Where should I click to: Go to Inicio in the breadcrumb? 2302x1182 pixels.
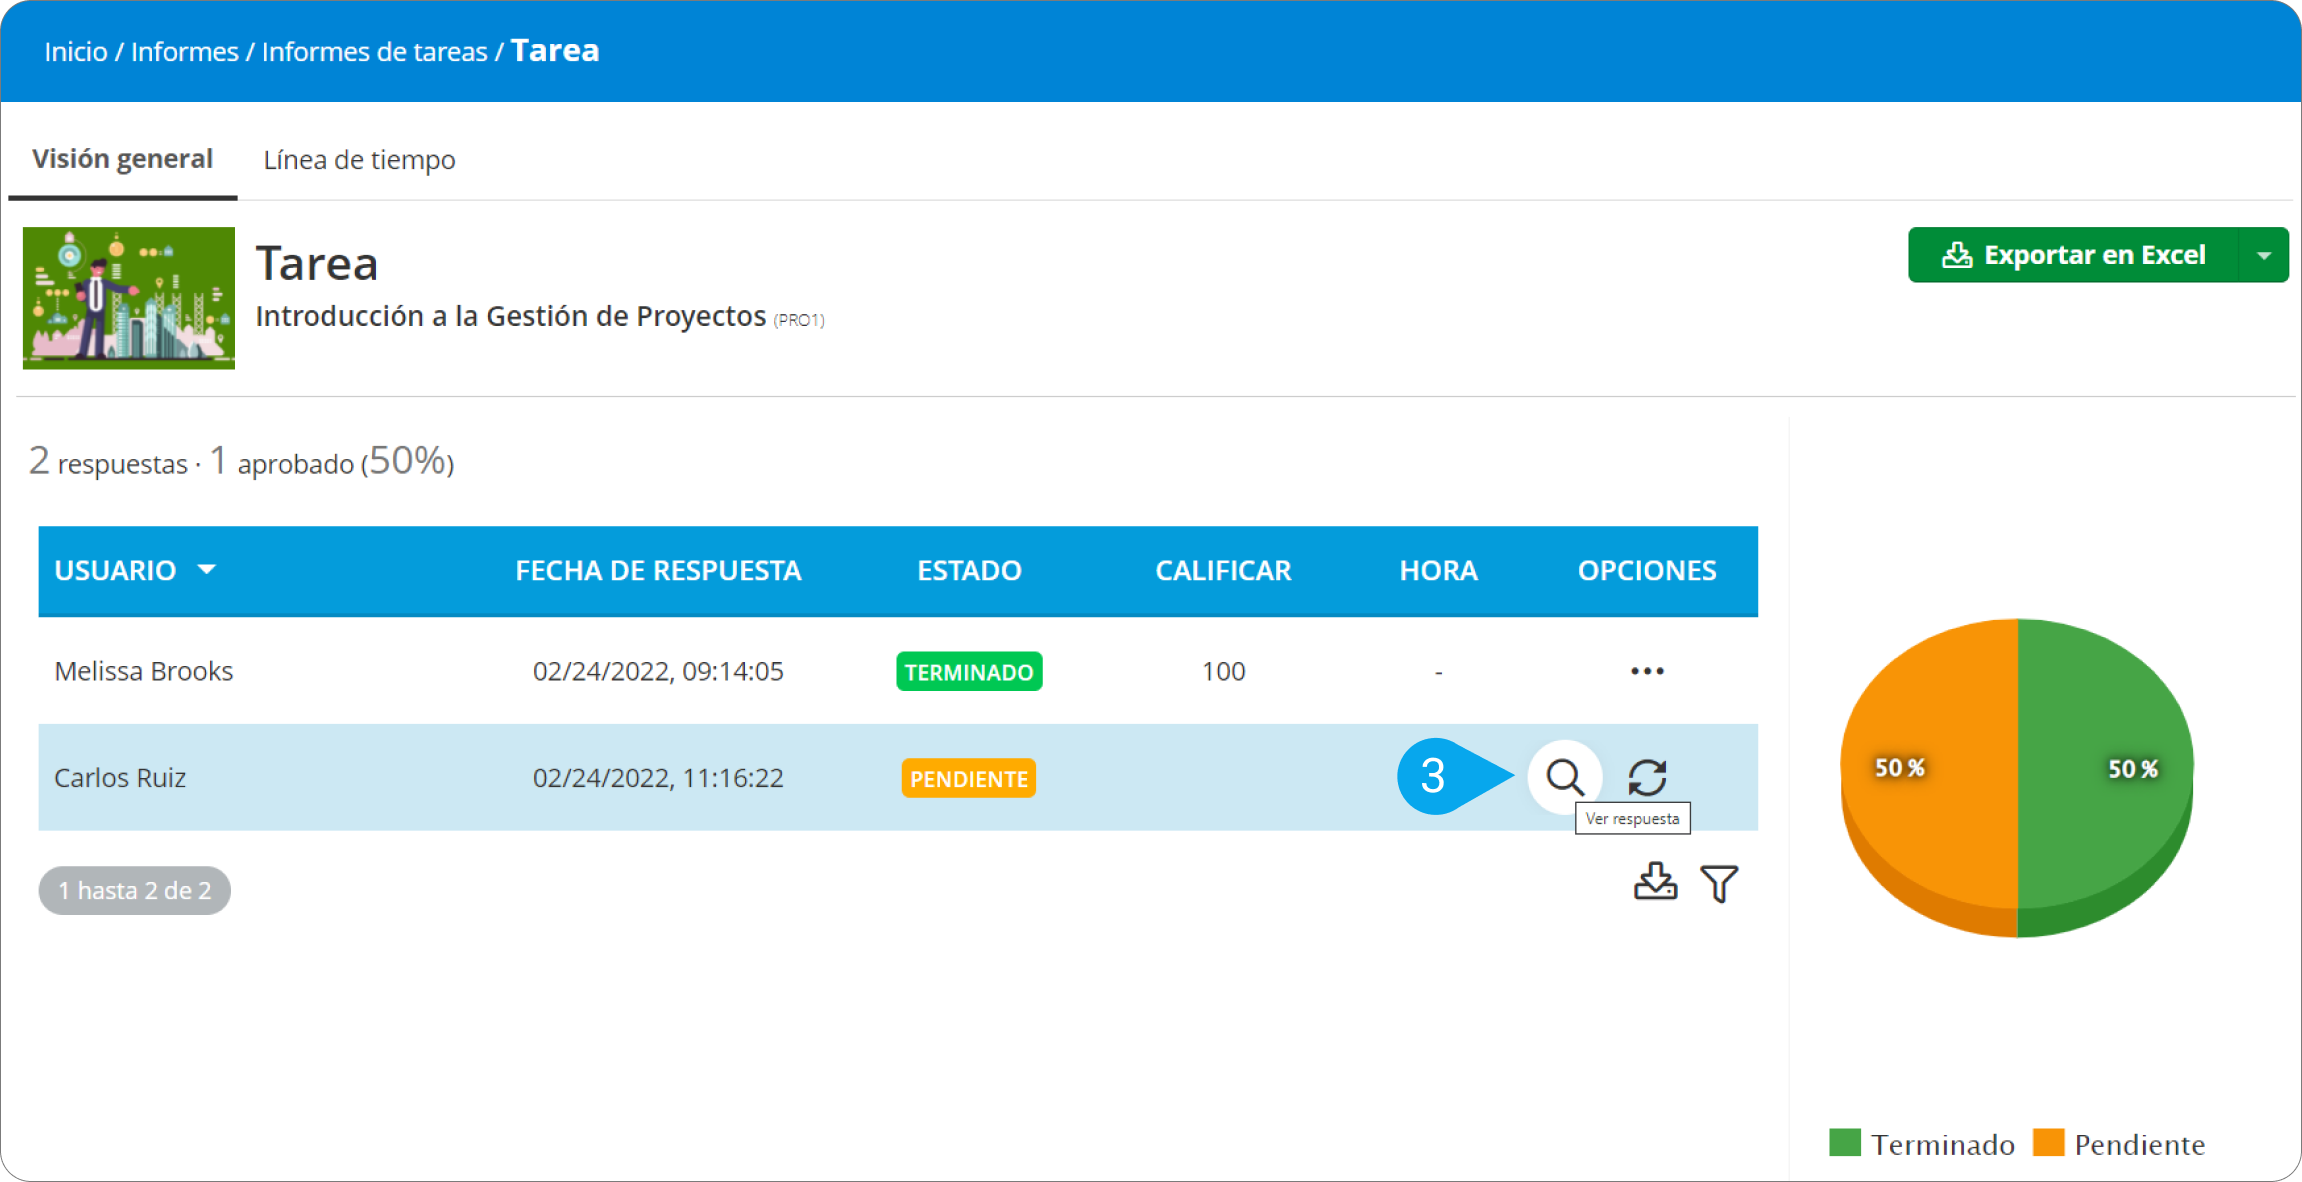pyautogui.click(x=75, y=52)
